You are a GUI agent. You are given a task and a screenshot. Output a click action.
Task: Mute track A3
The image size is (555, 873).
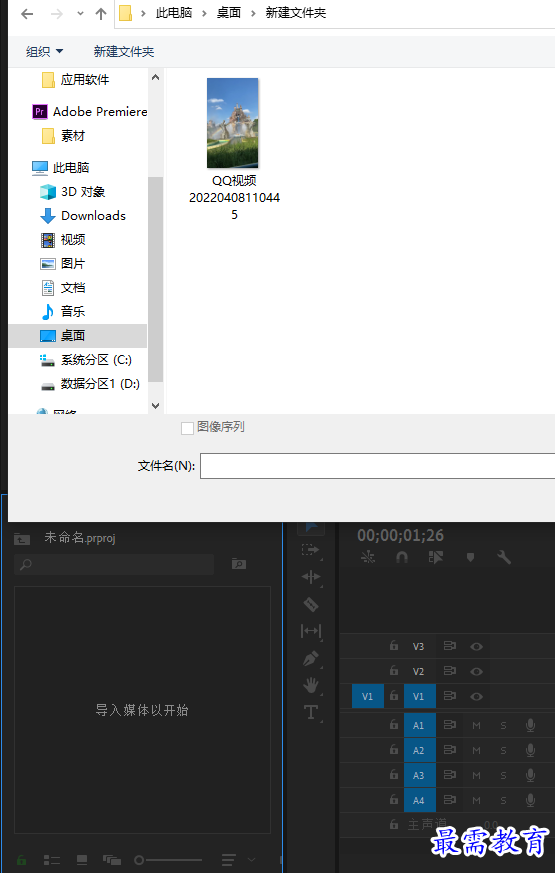pos(477,775)
